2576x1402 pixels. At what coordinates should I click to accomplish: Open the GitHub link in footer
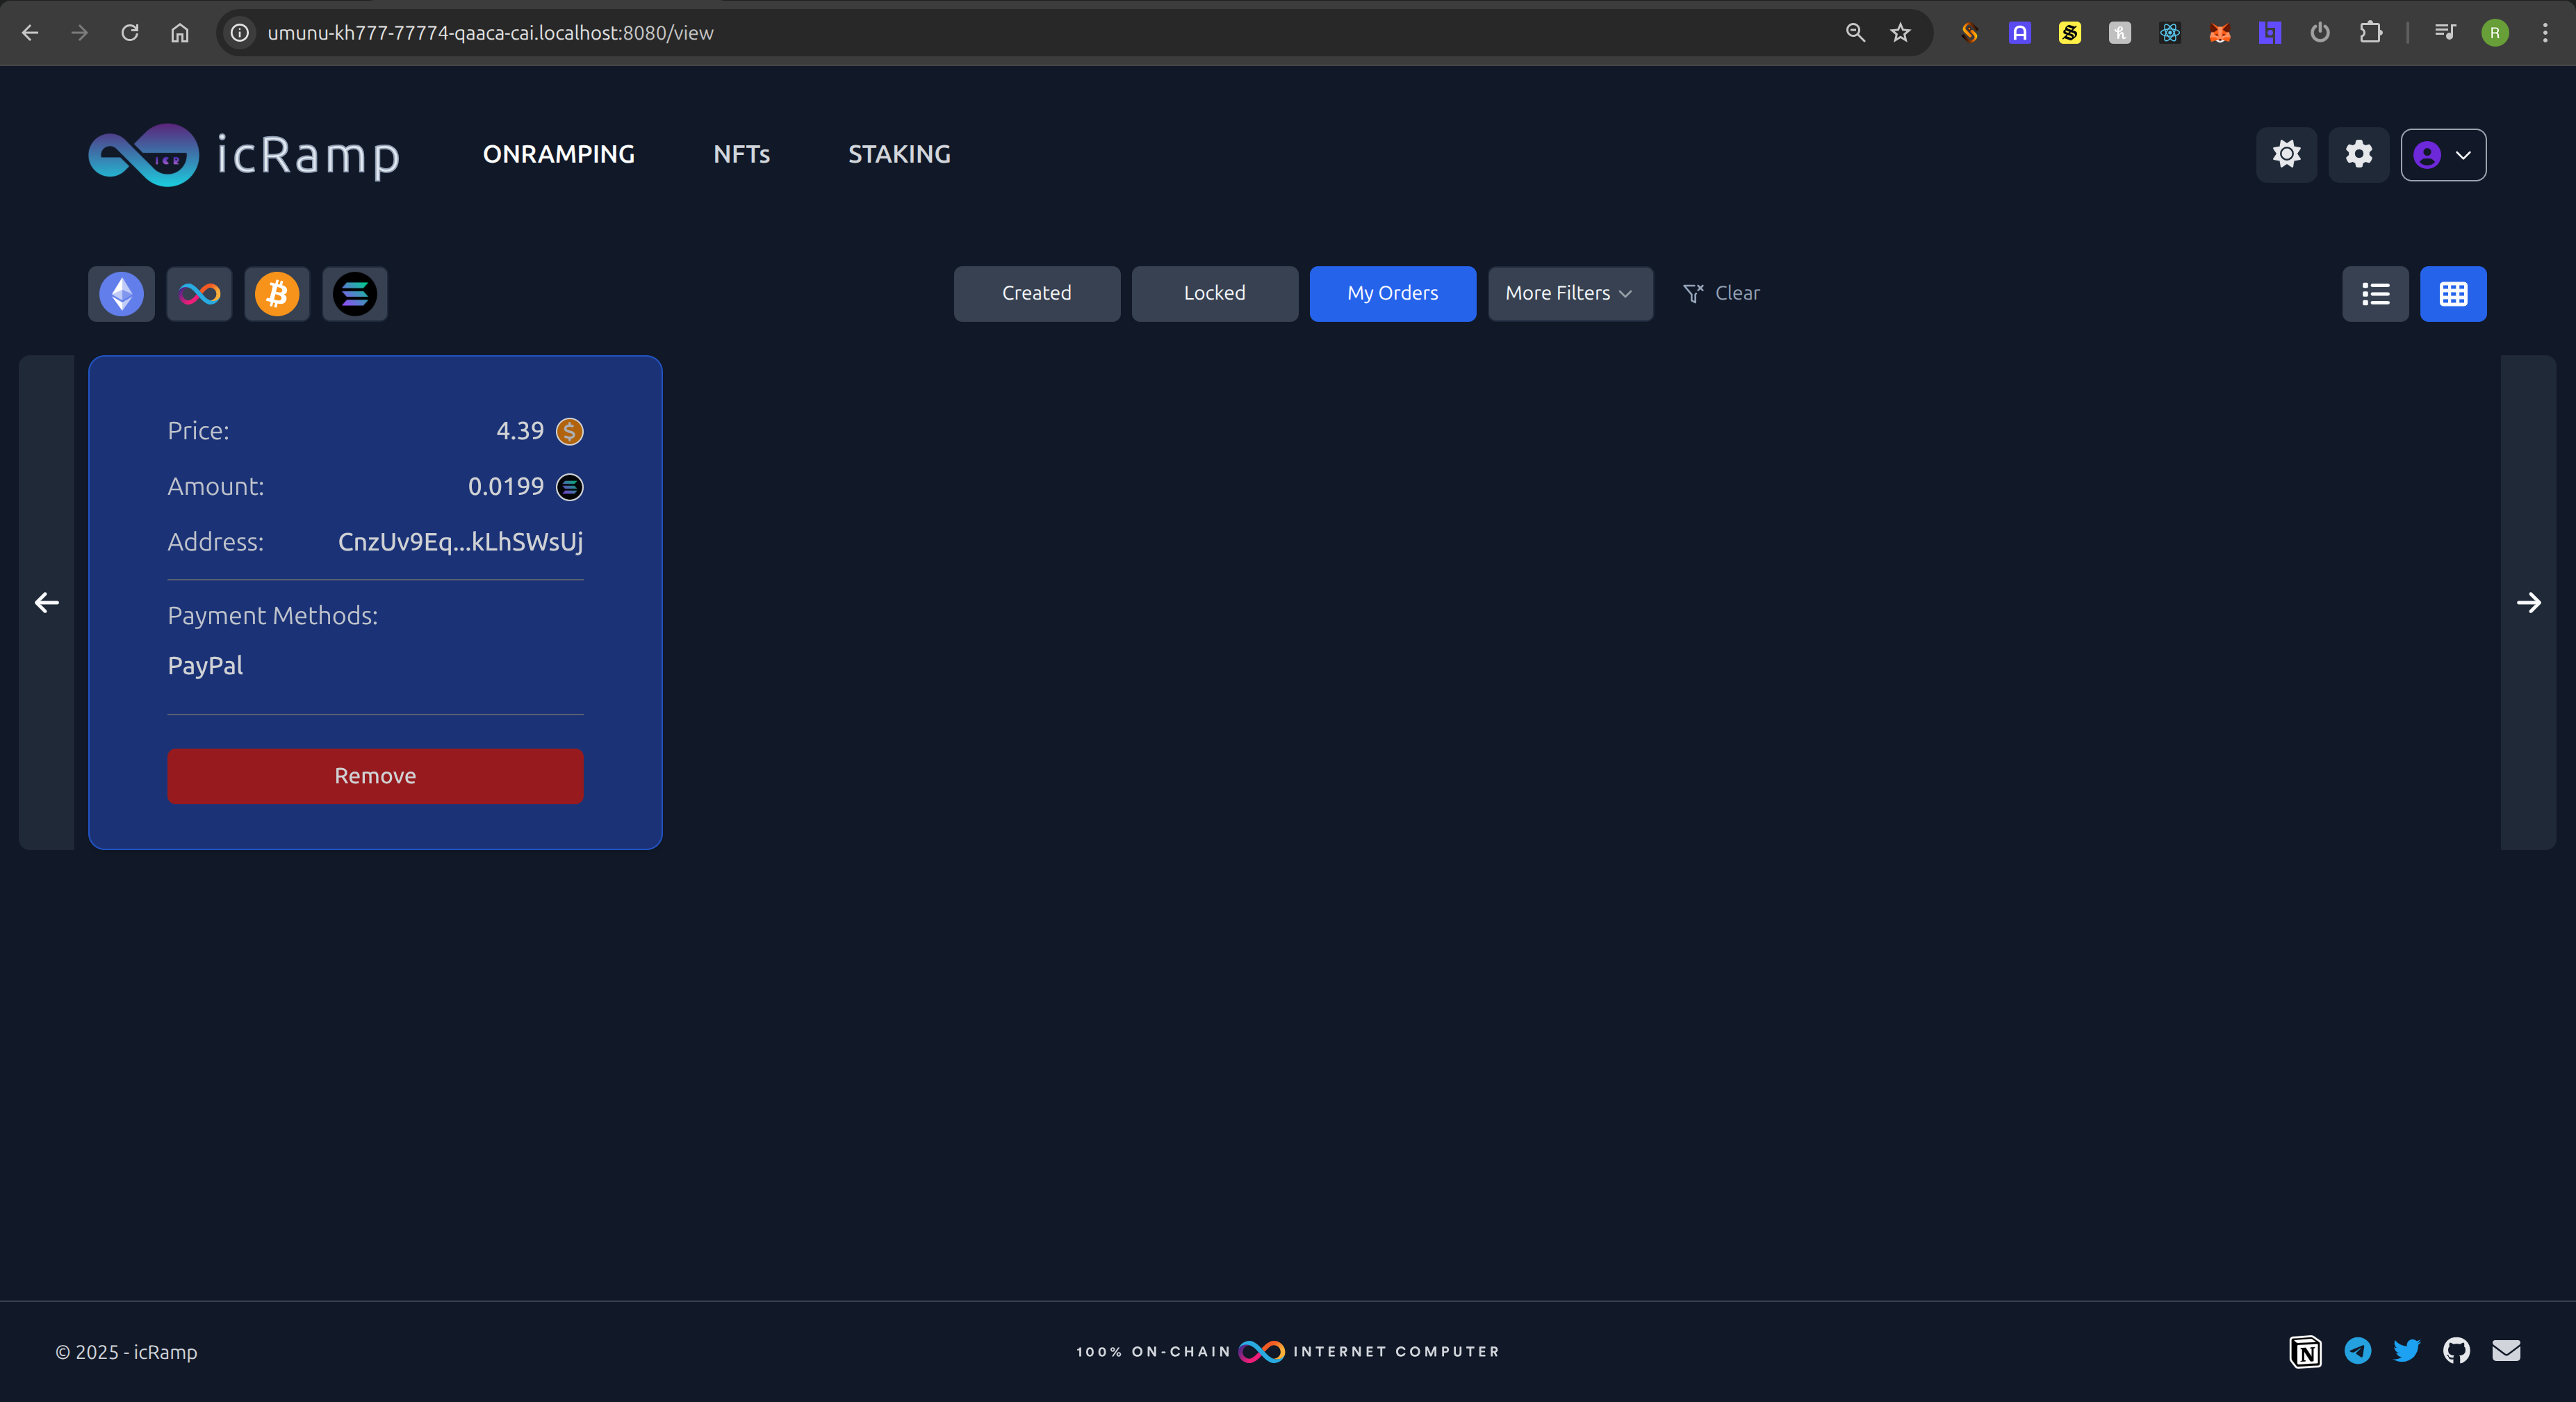coord(2456,1351)
